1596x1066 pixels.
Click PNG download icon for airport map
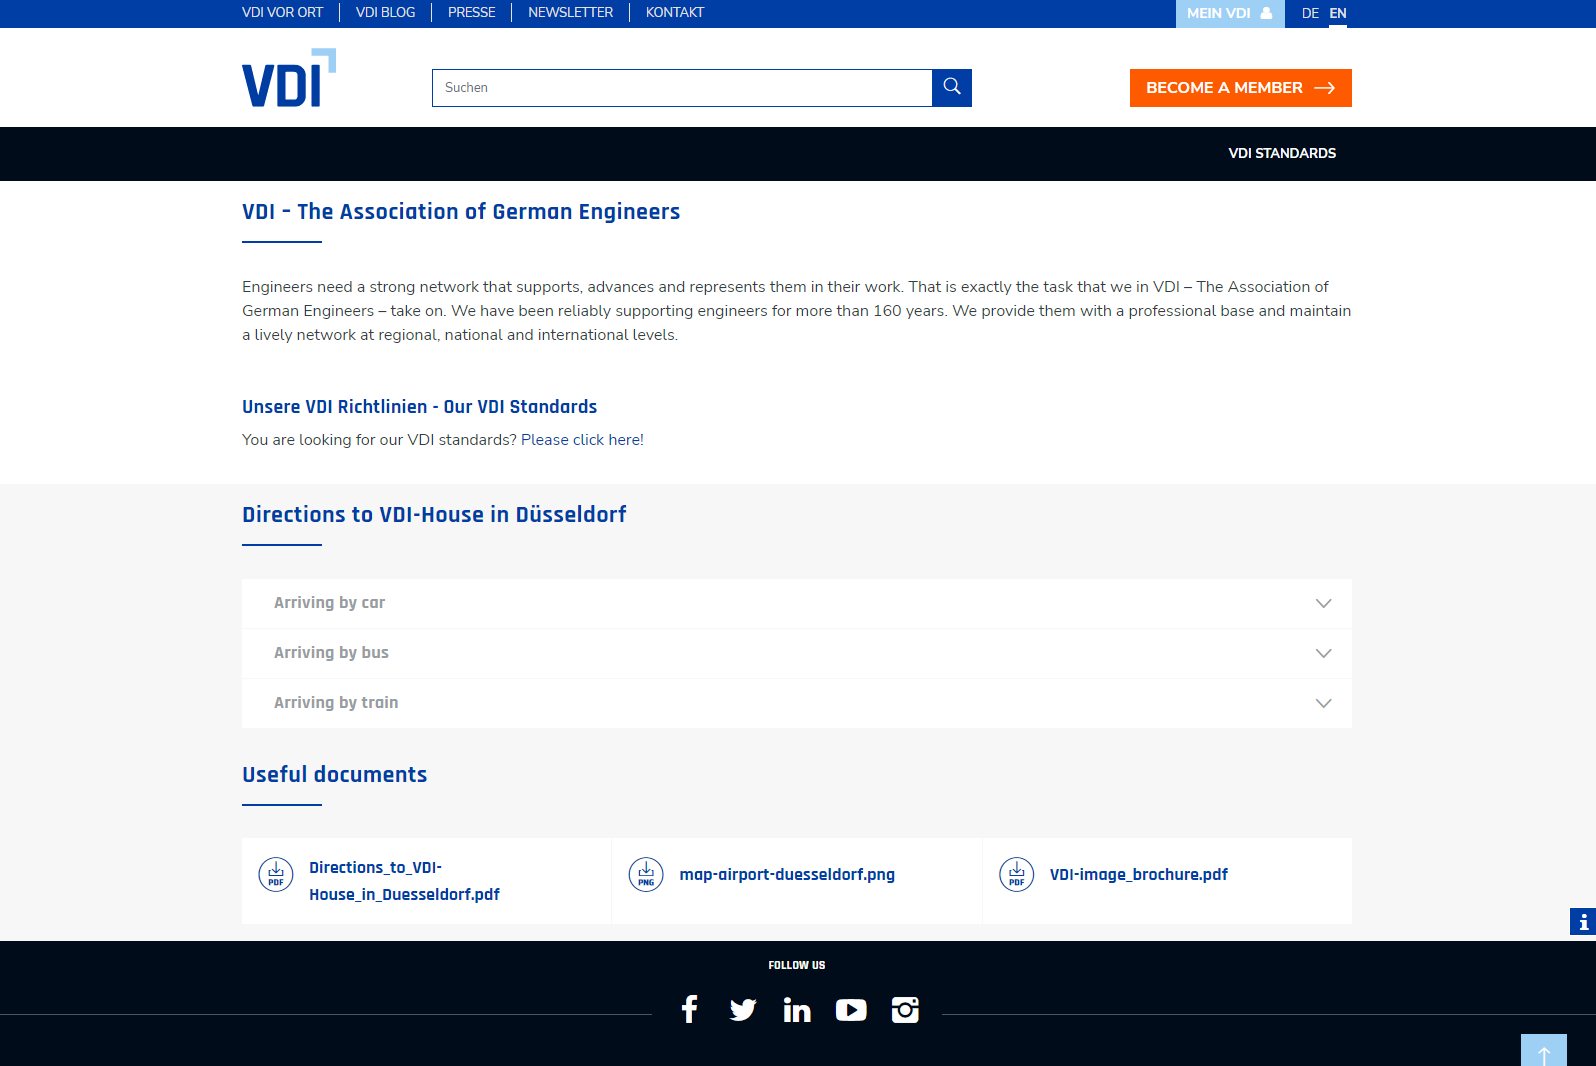[646, 874]
